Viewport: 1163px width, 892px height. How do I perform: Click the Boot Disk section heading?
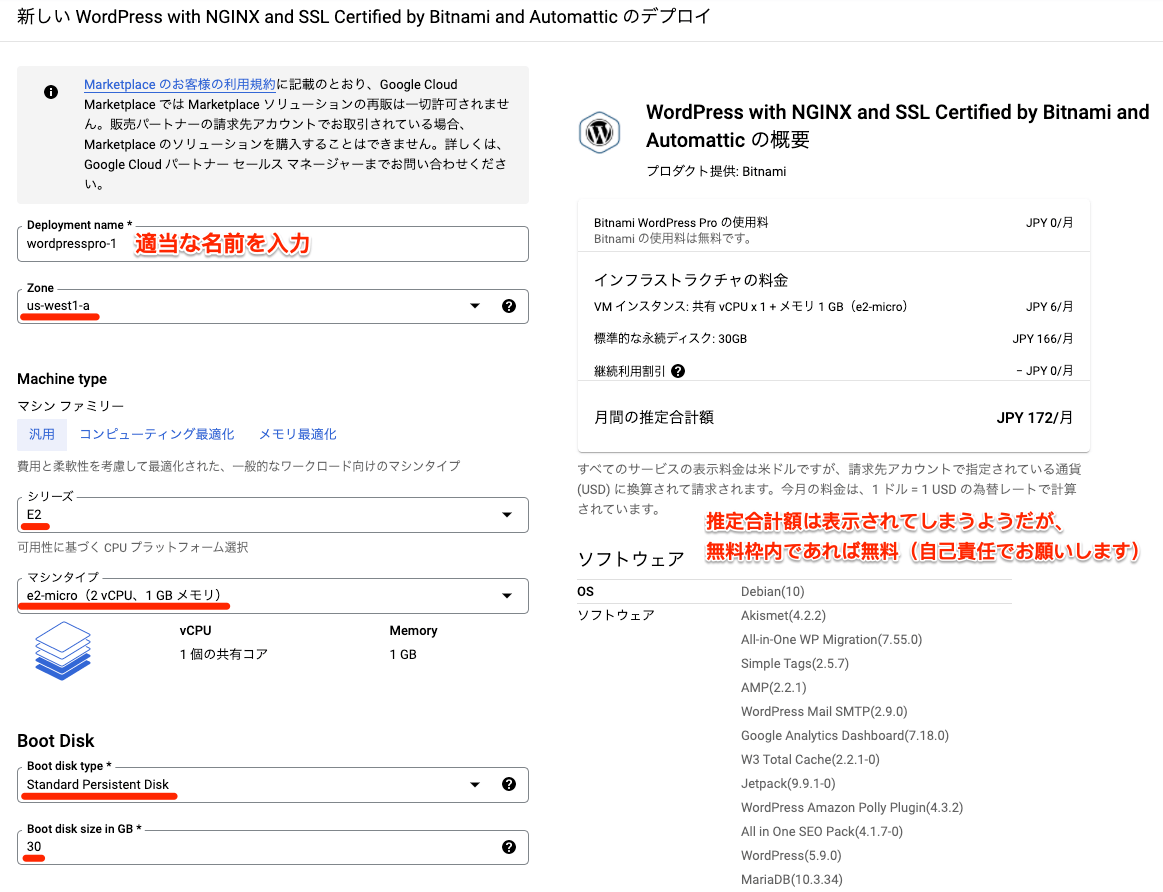(x=56, y=741)
